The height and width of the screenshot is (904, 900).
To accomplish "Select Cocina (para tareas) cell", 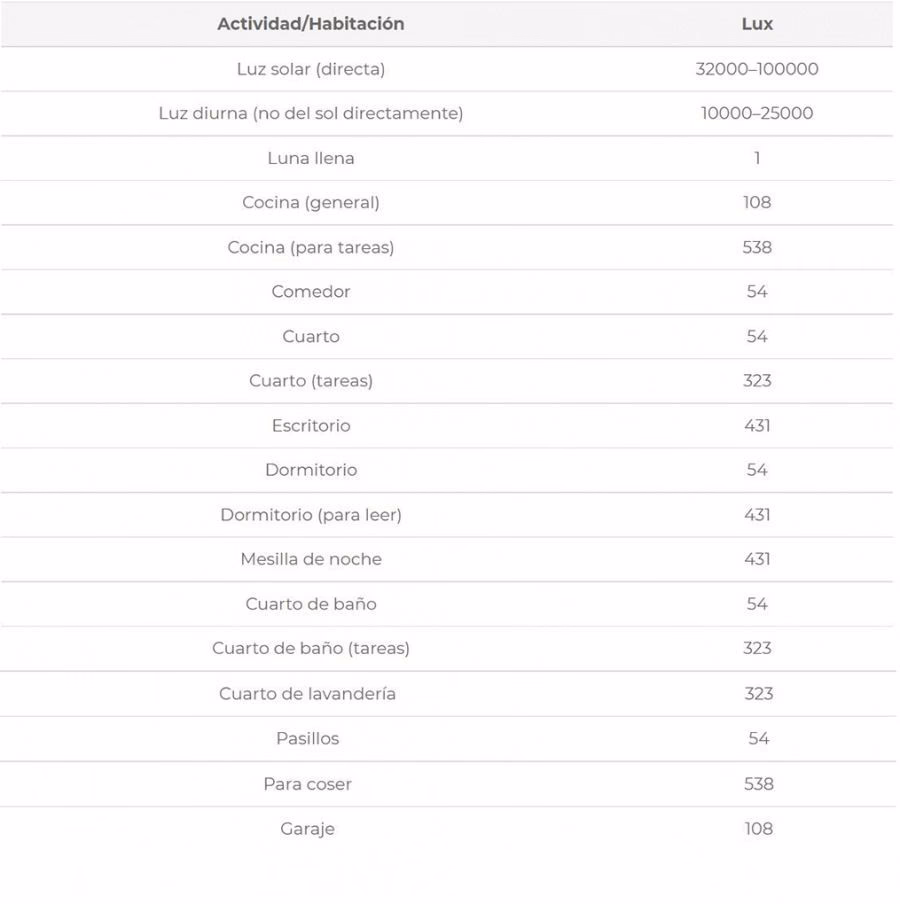I will tap(311, 247).
